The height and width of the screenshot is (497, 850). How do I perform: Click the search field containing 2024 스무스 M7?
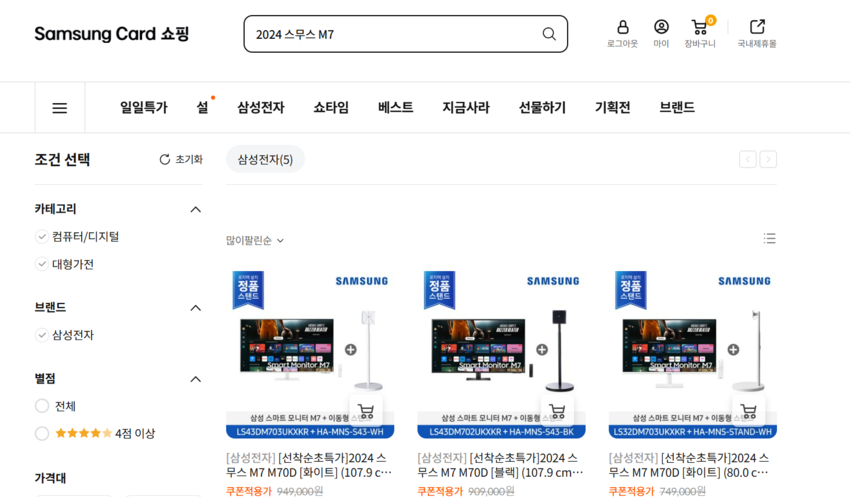coord(405,34)
